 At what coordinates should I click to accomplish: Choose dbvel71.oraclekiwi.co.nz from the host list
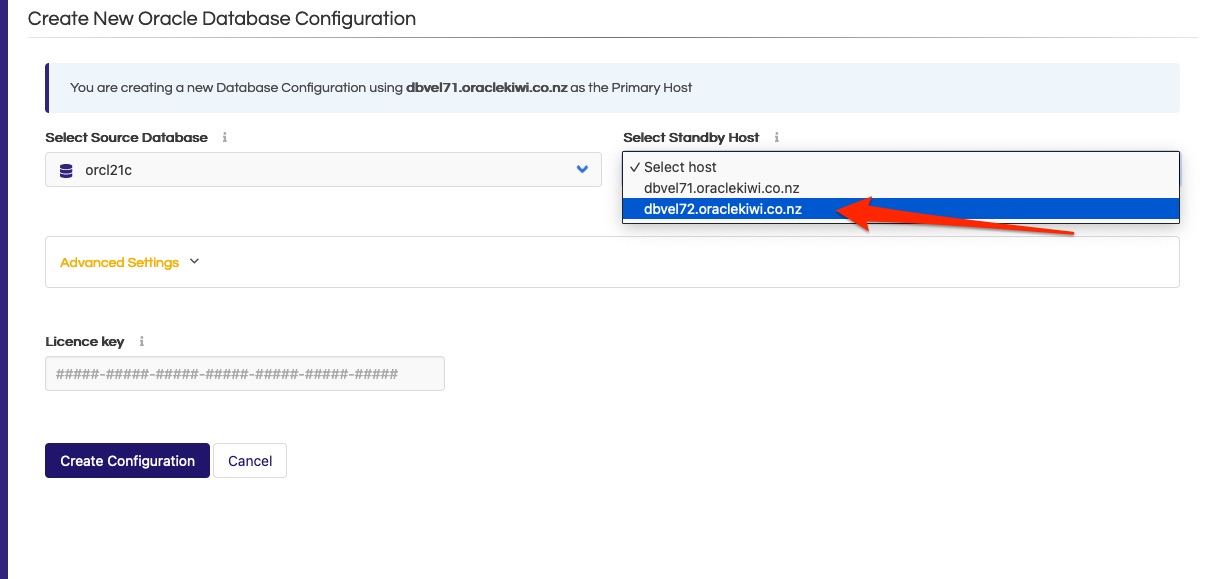[901, 188]
